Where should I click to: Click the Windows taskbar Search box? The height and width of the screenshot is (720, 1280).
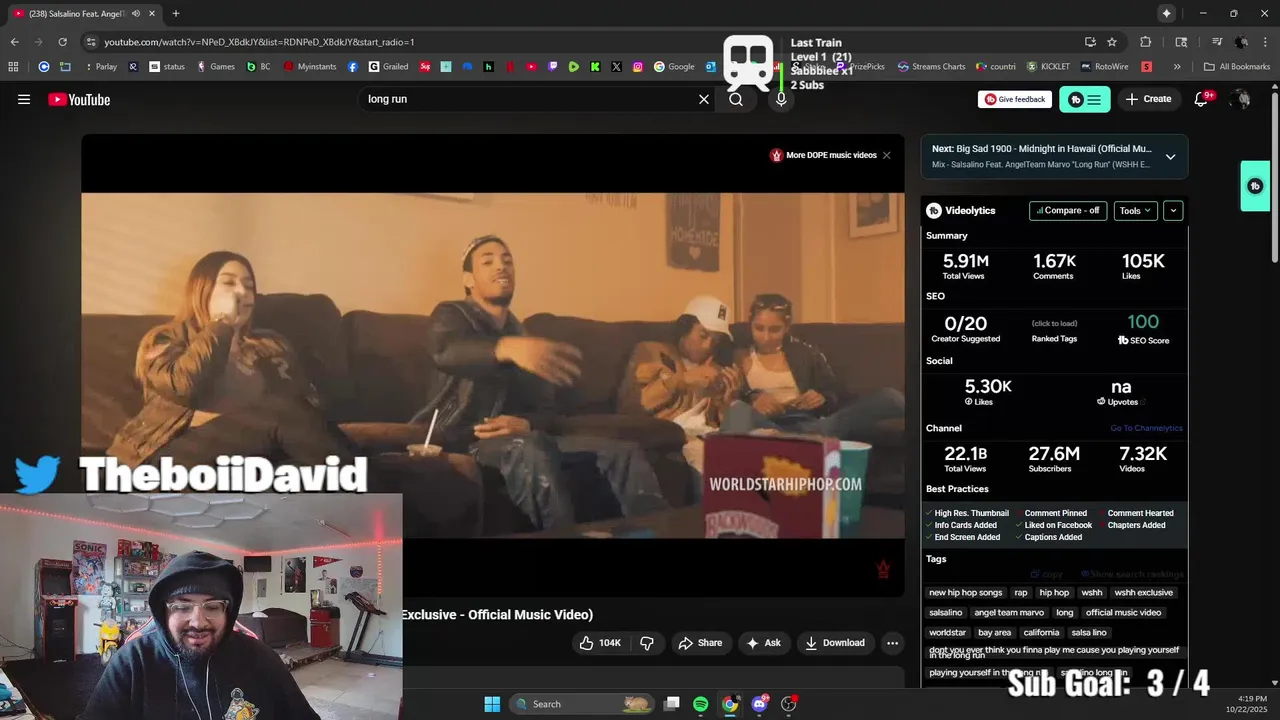(x=583, y=704)
